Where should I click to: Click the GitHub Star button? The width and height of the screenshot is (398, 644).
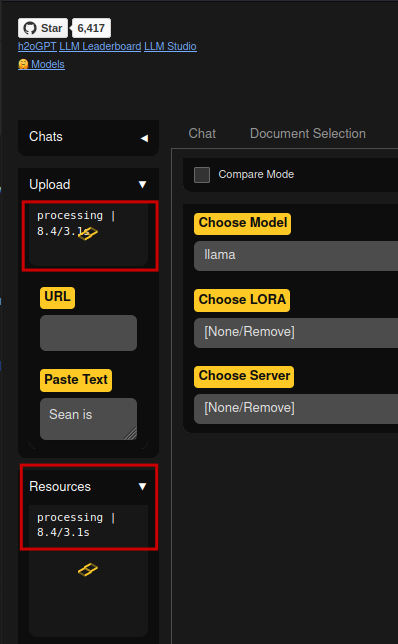(43, 28)
